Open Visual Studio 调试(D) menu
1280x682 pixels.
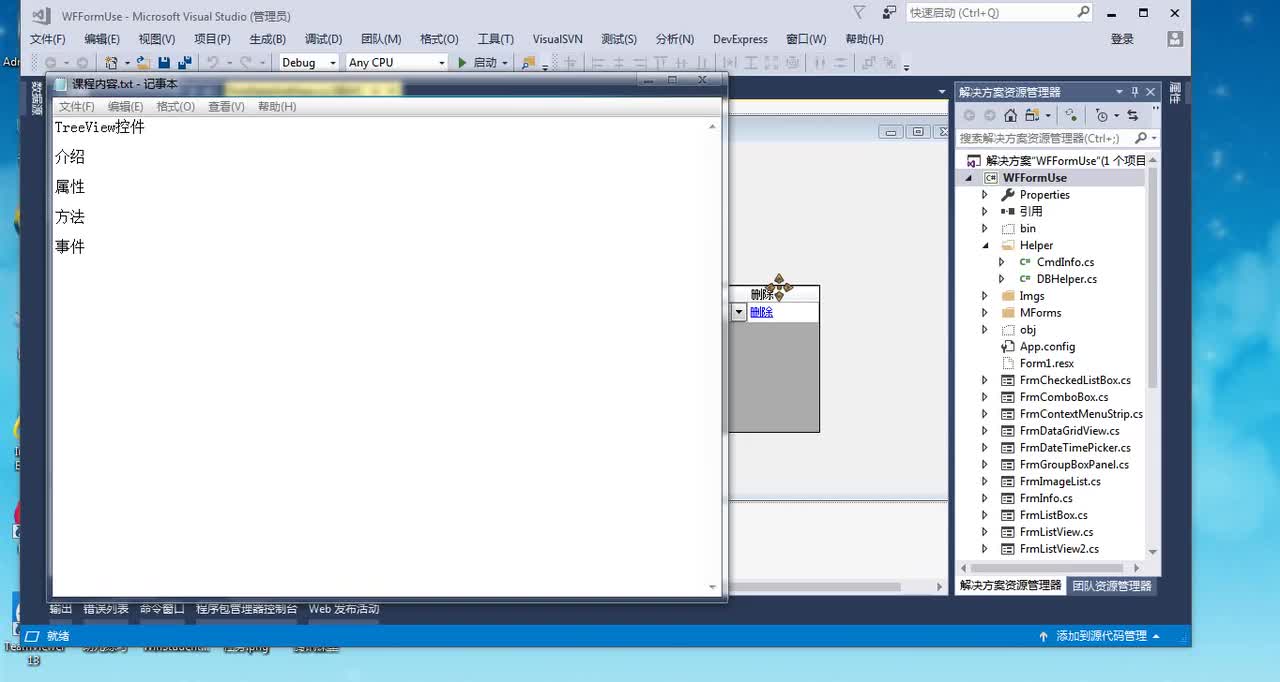tap(323, 39)
